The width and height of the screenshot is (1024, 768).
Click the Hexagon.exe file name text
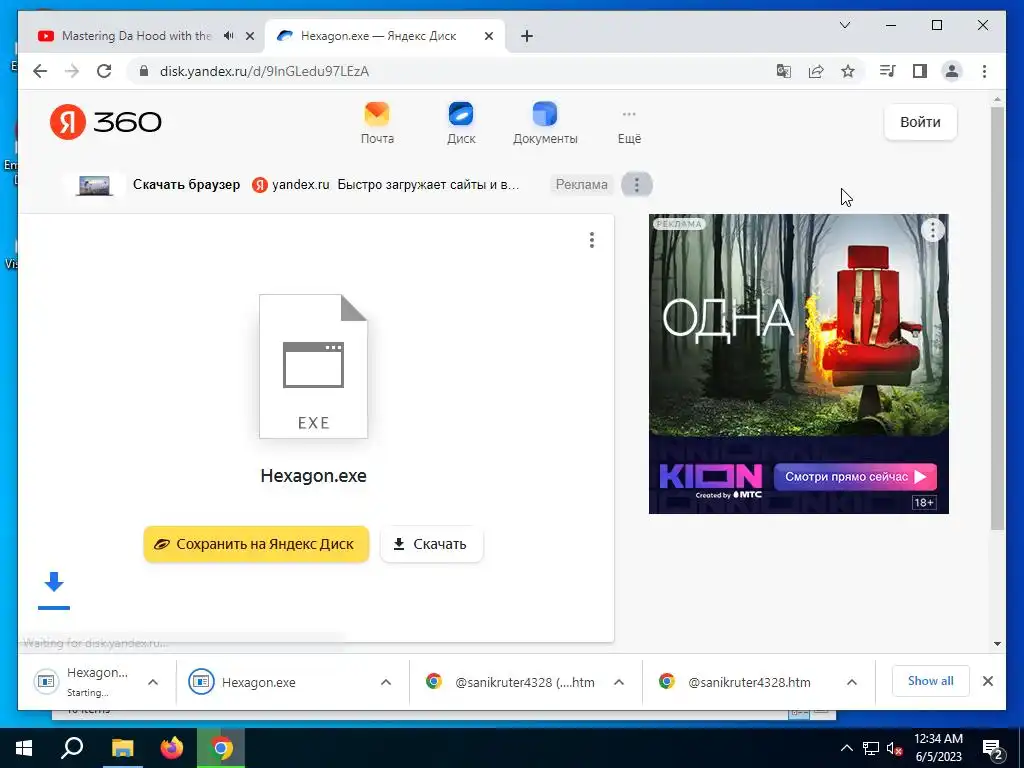point(313,475)
